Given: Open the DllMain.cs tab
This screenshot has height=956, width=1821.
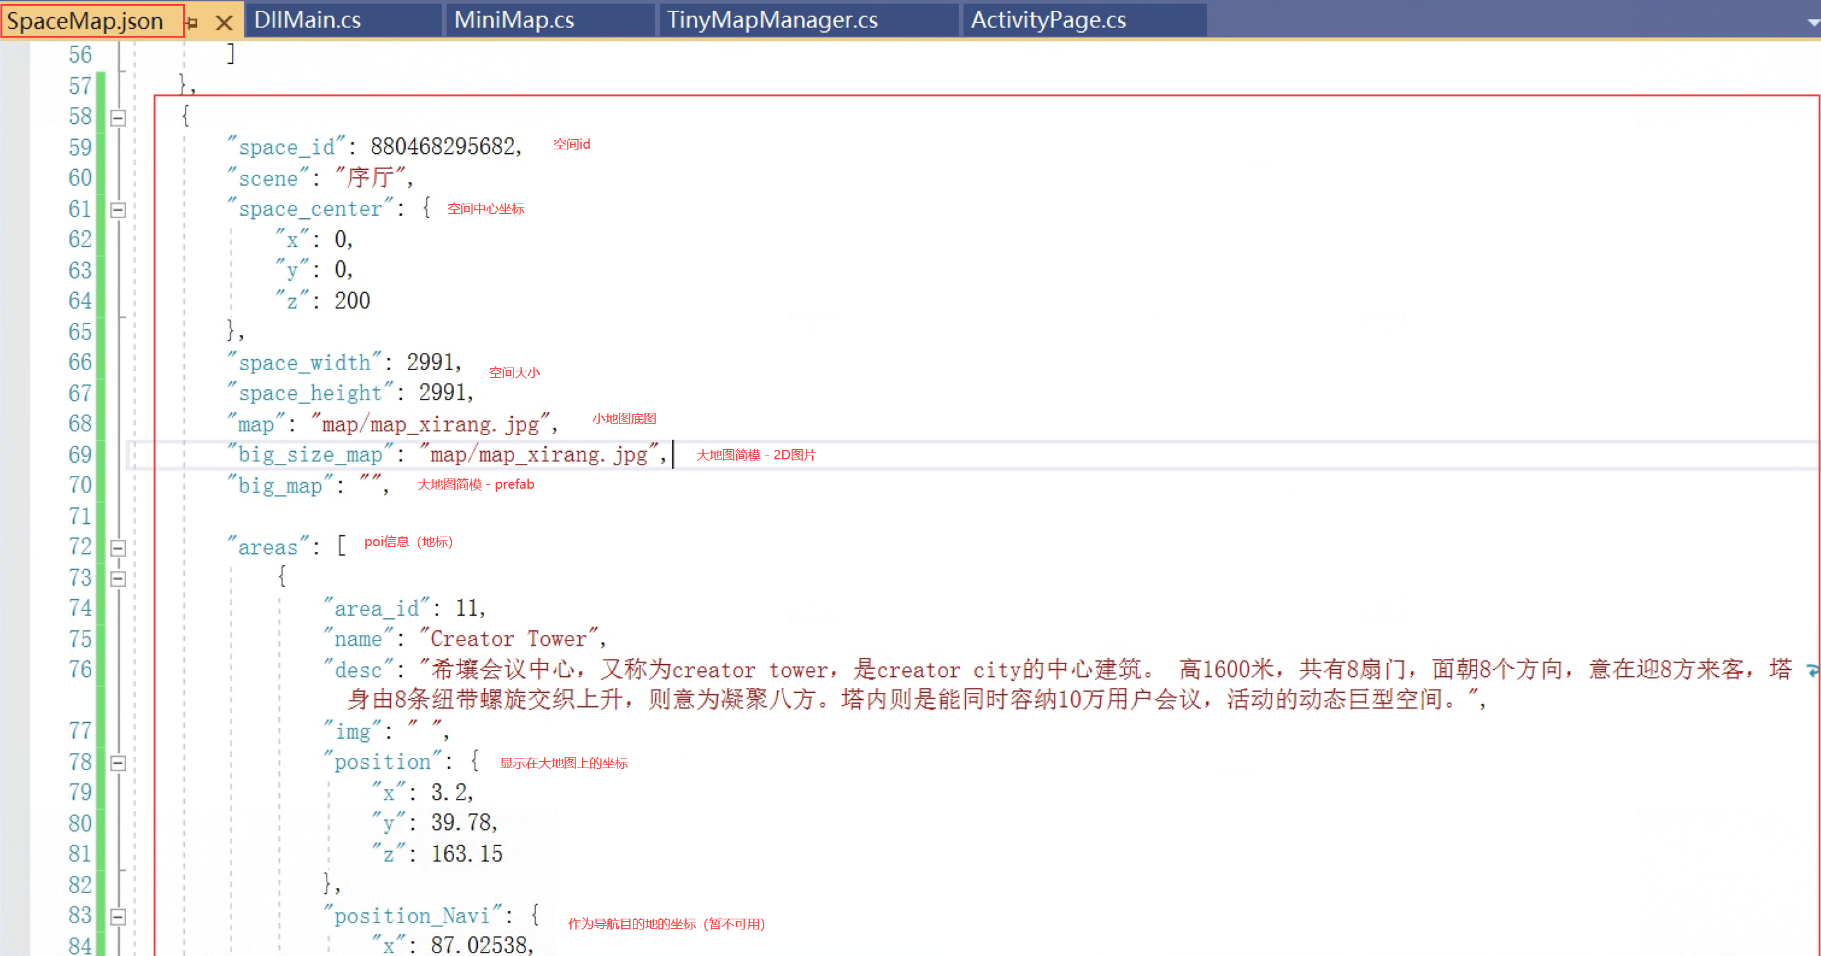Looking at the screenshot, I should click(308, 20).
